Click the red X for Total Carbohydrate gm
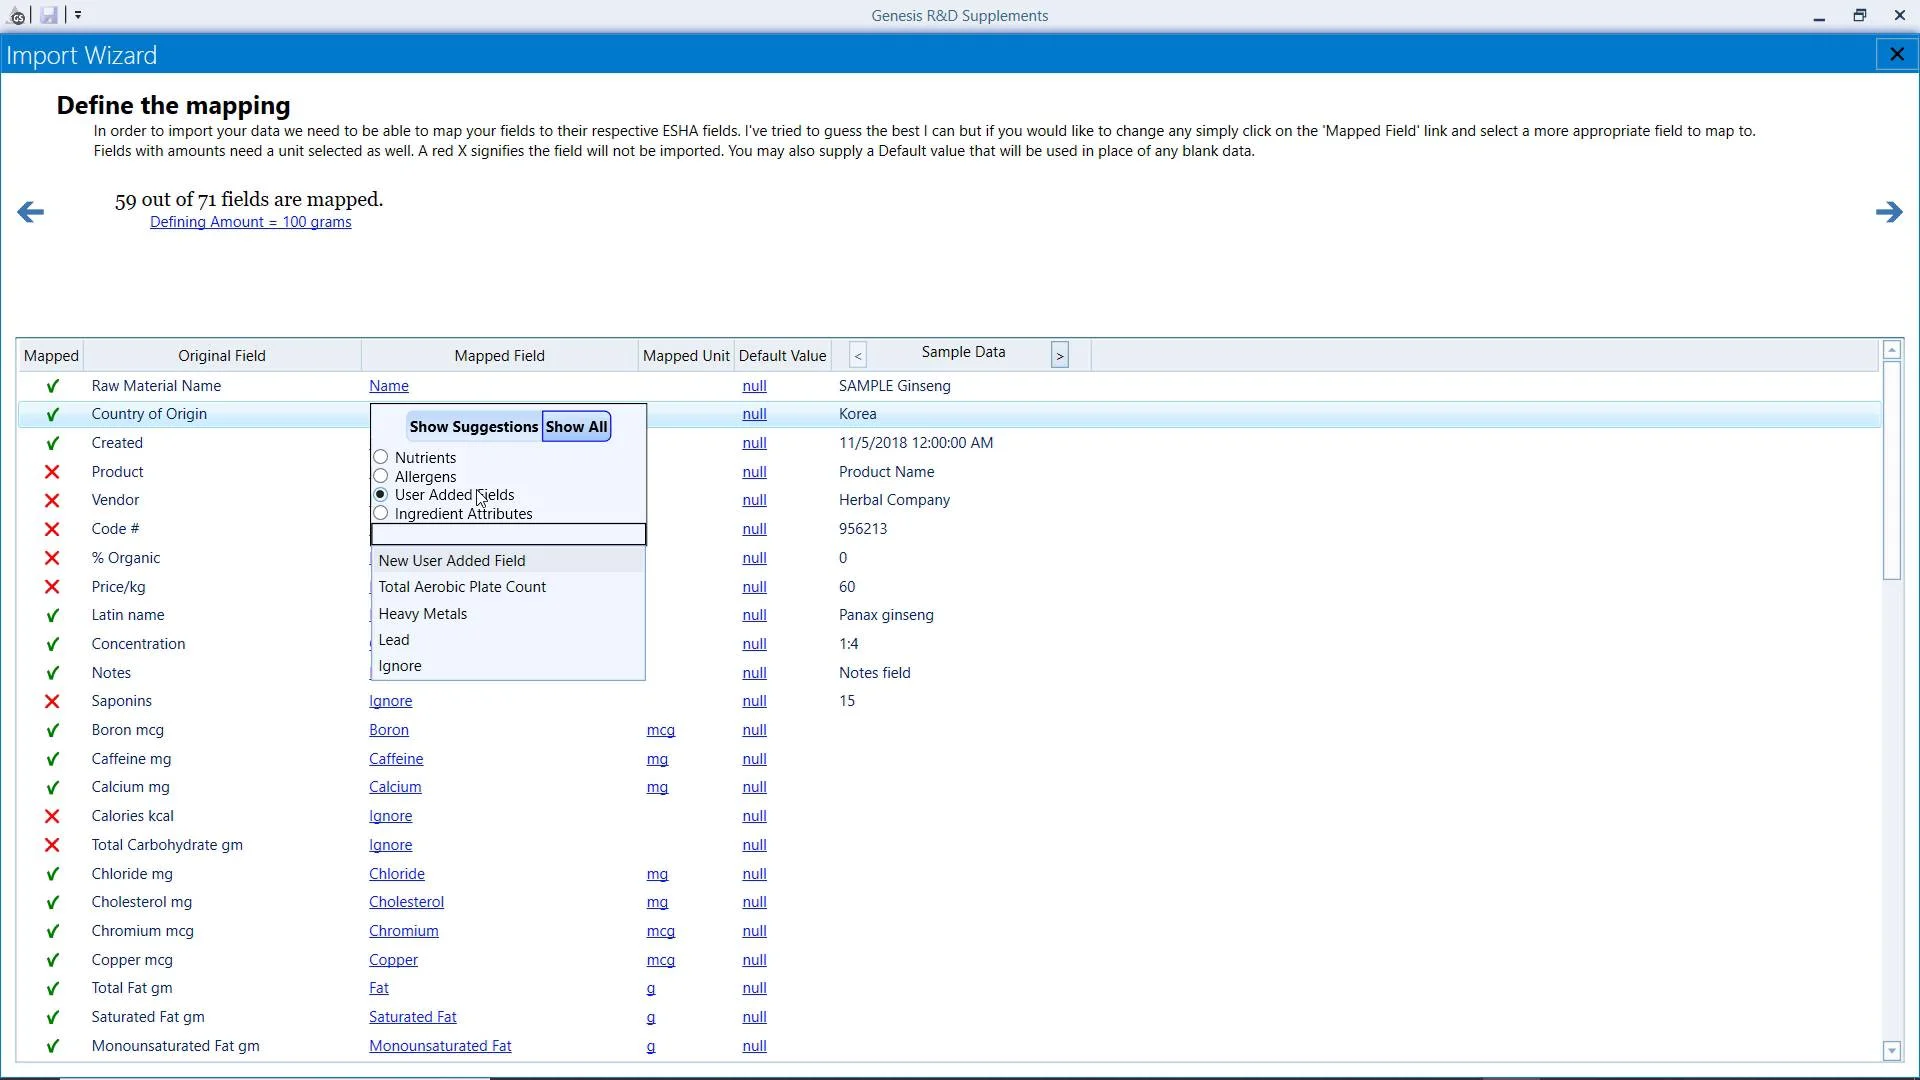Viewport: 1920px width, 1080px height. pyautogui.click(x=52, y=845)
